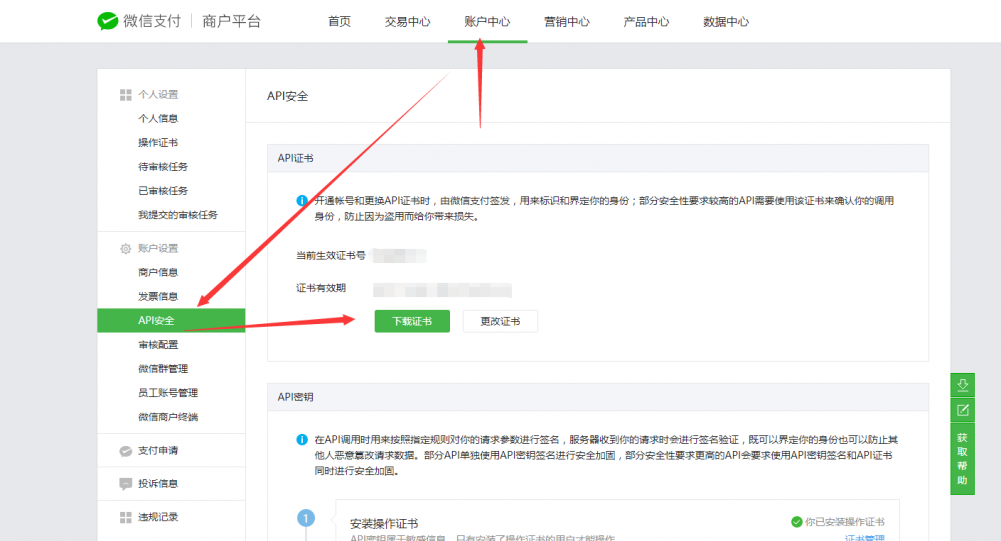Open 员工账号管理 in the sidebar

click(168, 393)
